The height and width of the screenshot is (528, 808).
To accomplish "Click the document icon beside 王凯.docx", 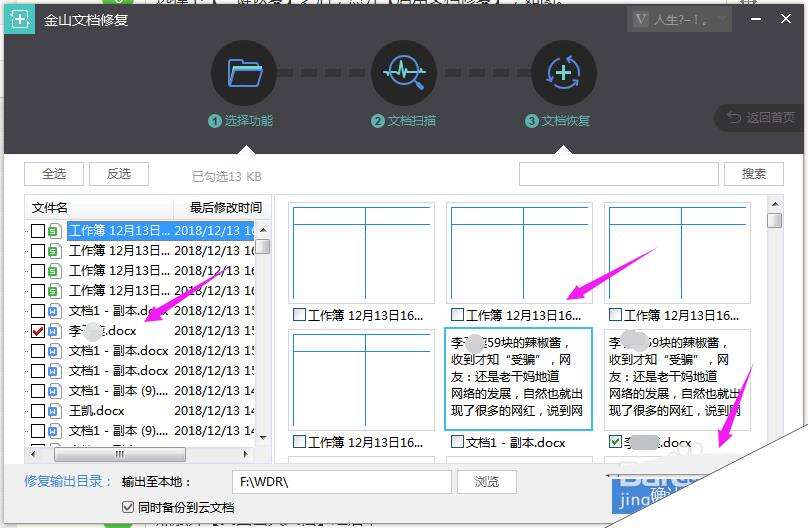I will tap(55, 411).
